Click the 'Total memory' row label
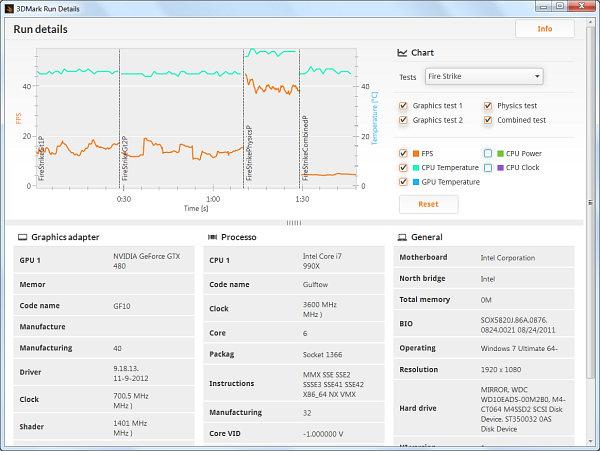The image size is (600, 451). tap(425, 300)
